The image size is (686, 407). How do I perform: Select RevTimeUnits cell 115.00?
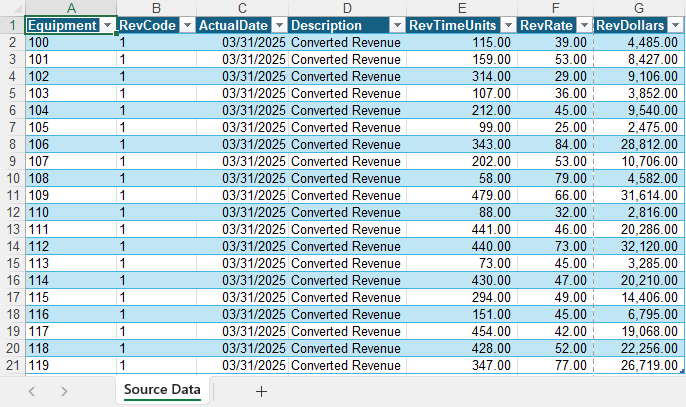462,42
